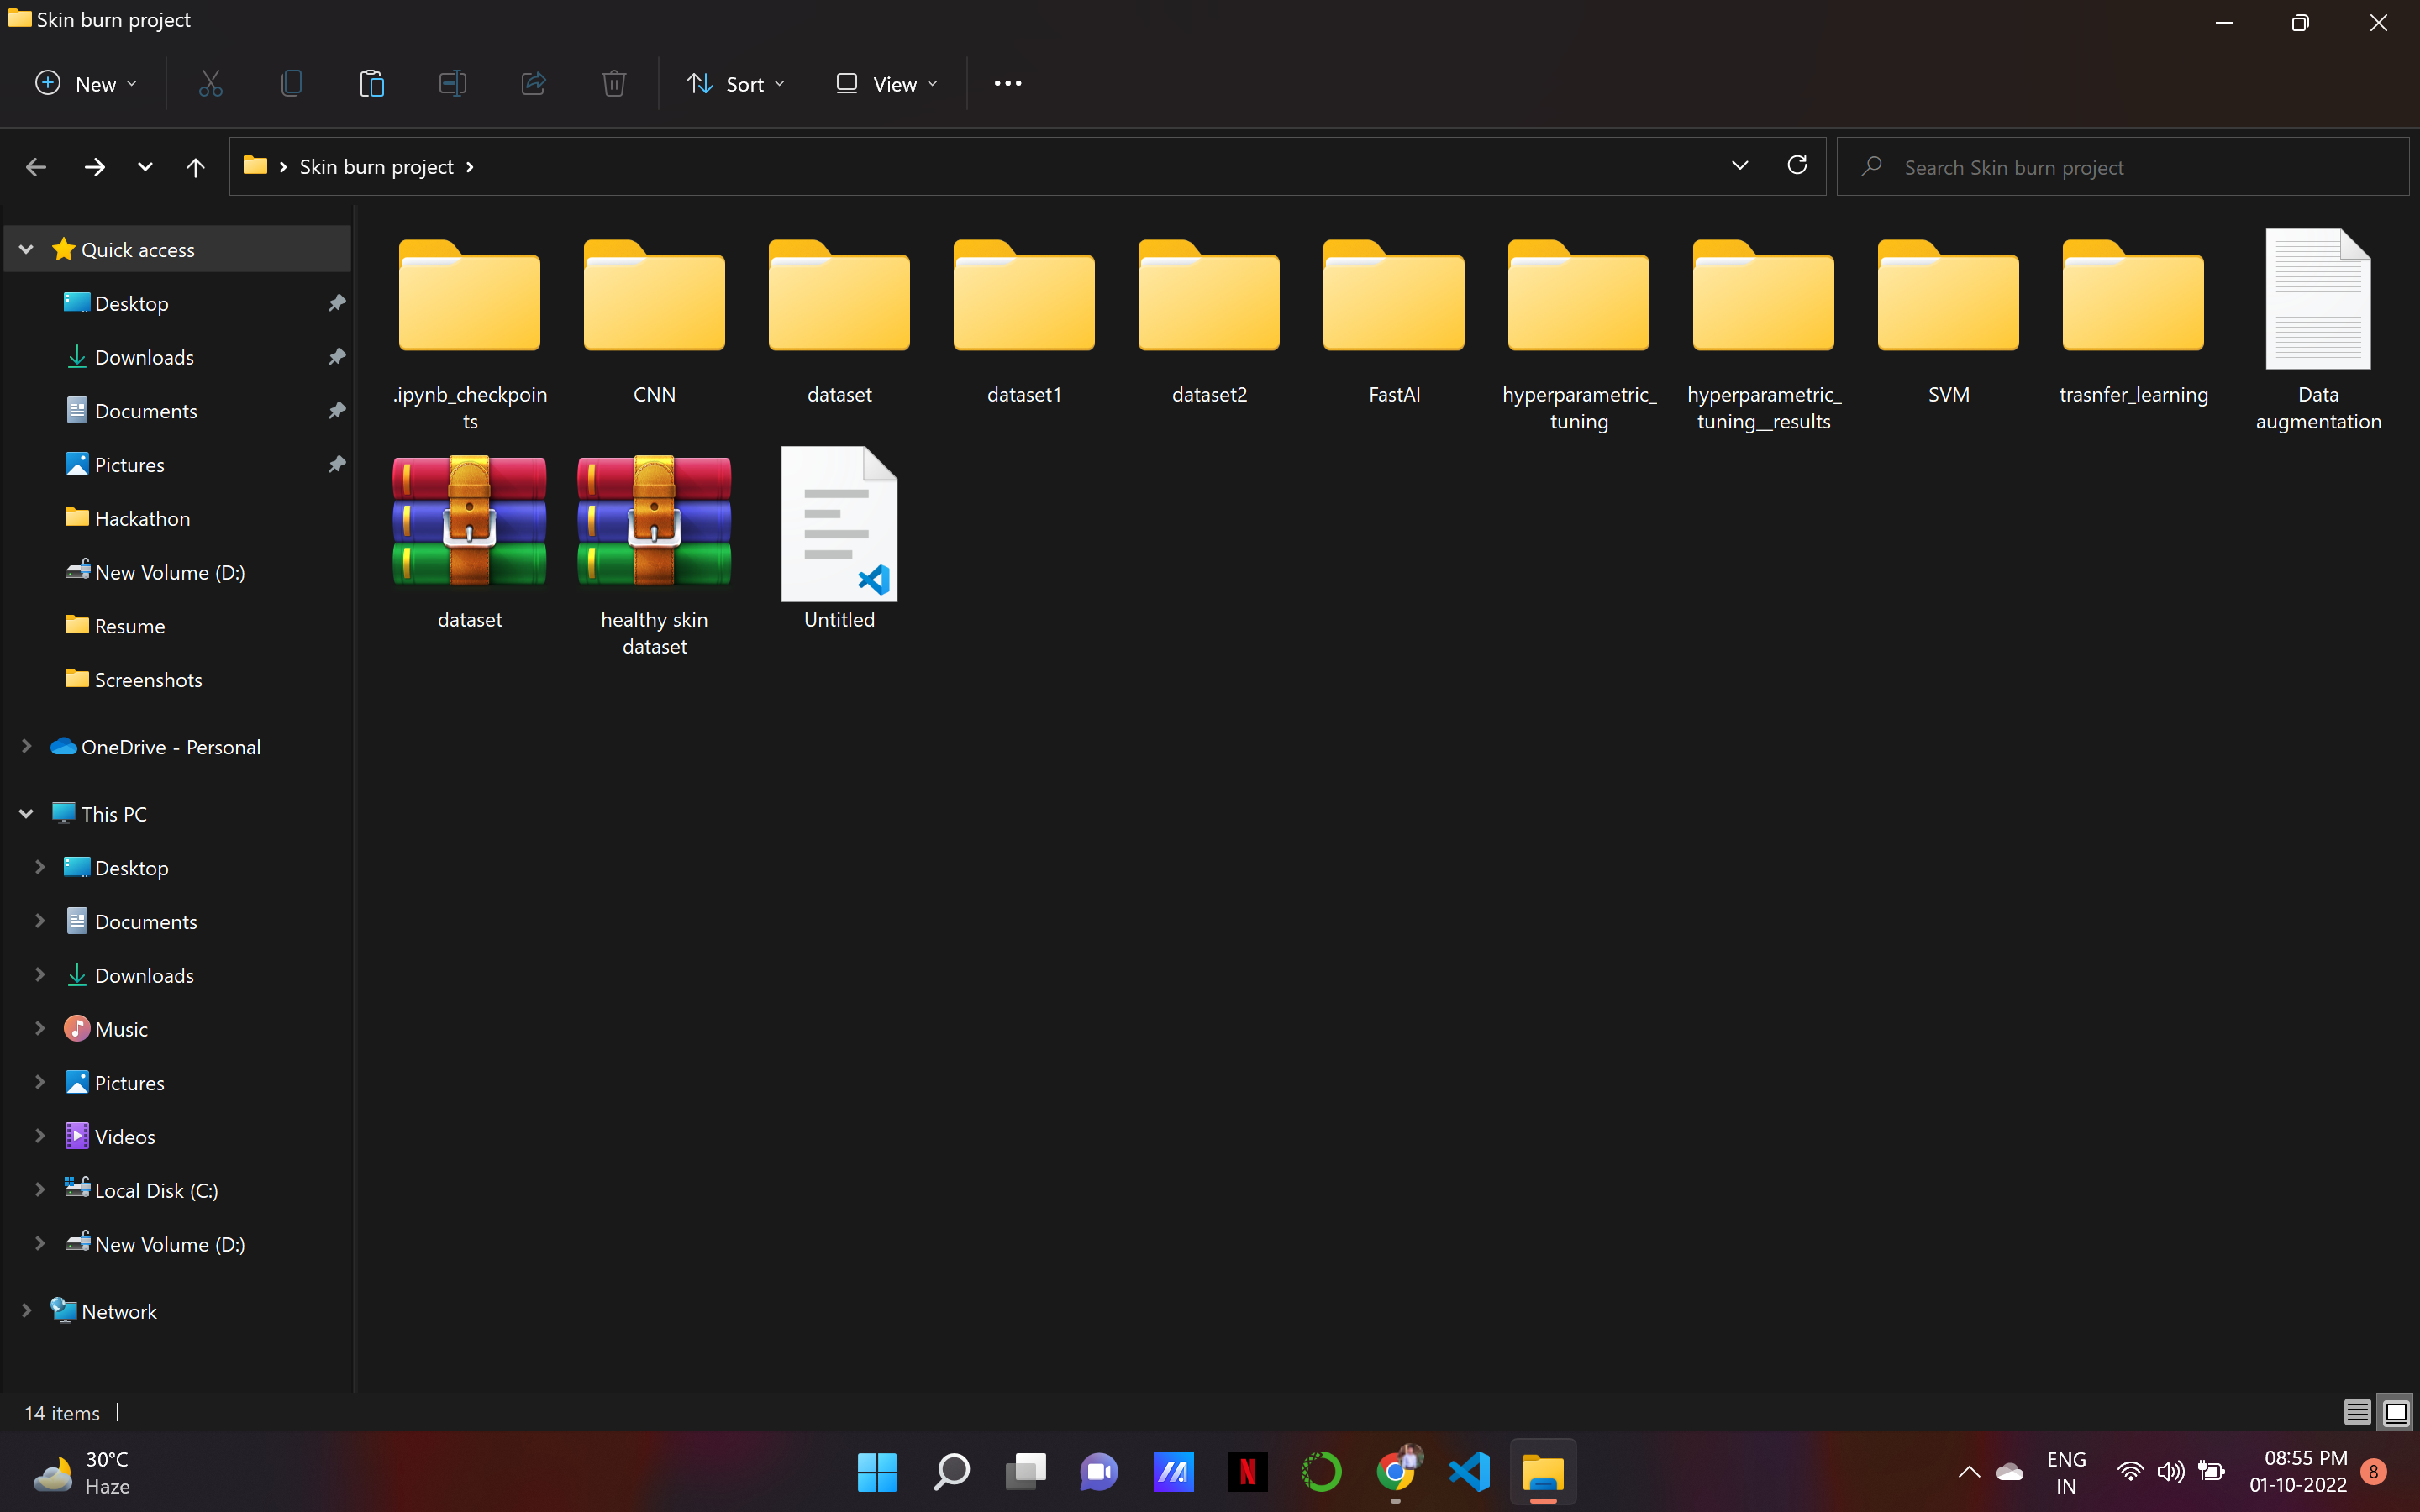Screen dimensions: 2420x1512
Task: Open the address bar history dropdown
Action: coord(1739,165)
